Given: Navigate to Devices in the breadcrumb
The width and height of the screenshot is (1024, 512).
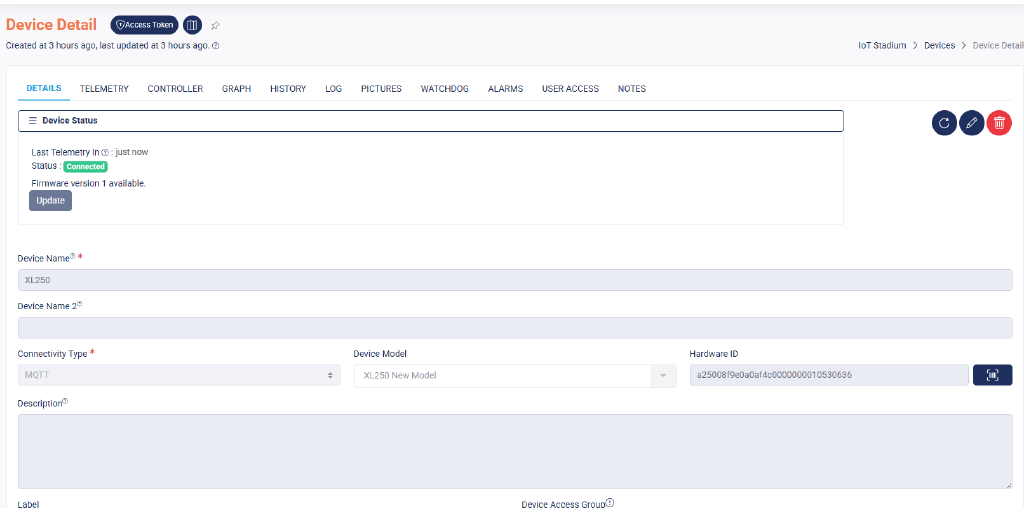Looking at the screenshot, I should click(x=939, y=46).
